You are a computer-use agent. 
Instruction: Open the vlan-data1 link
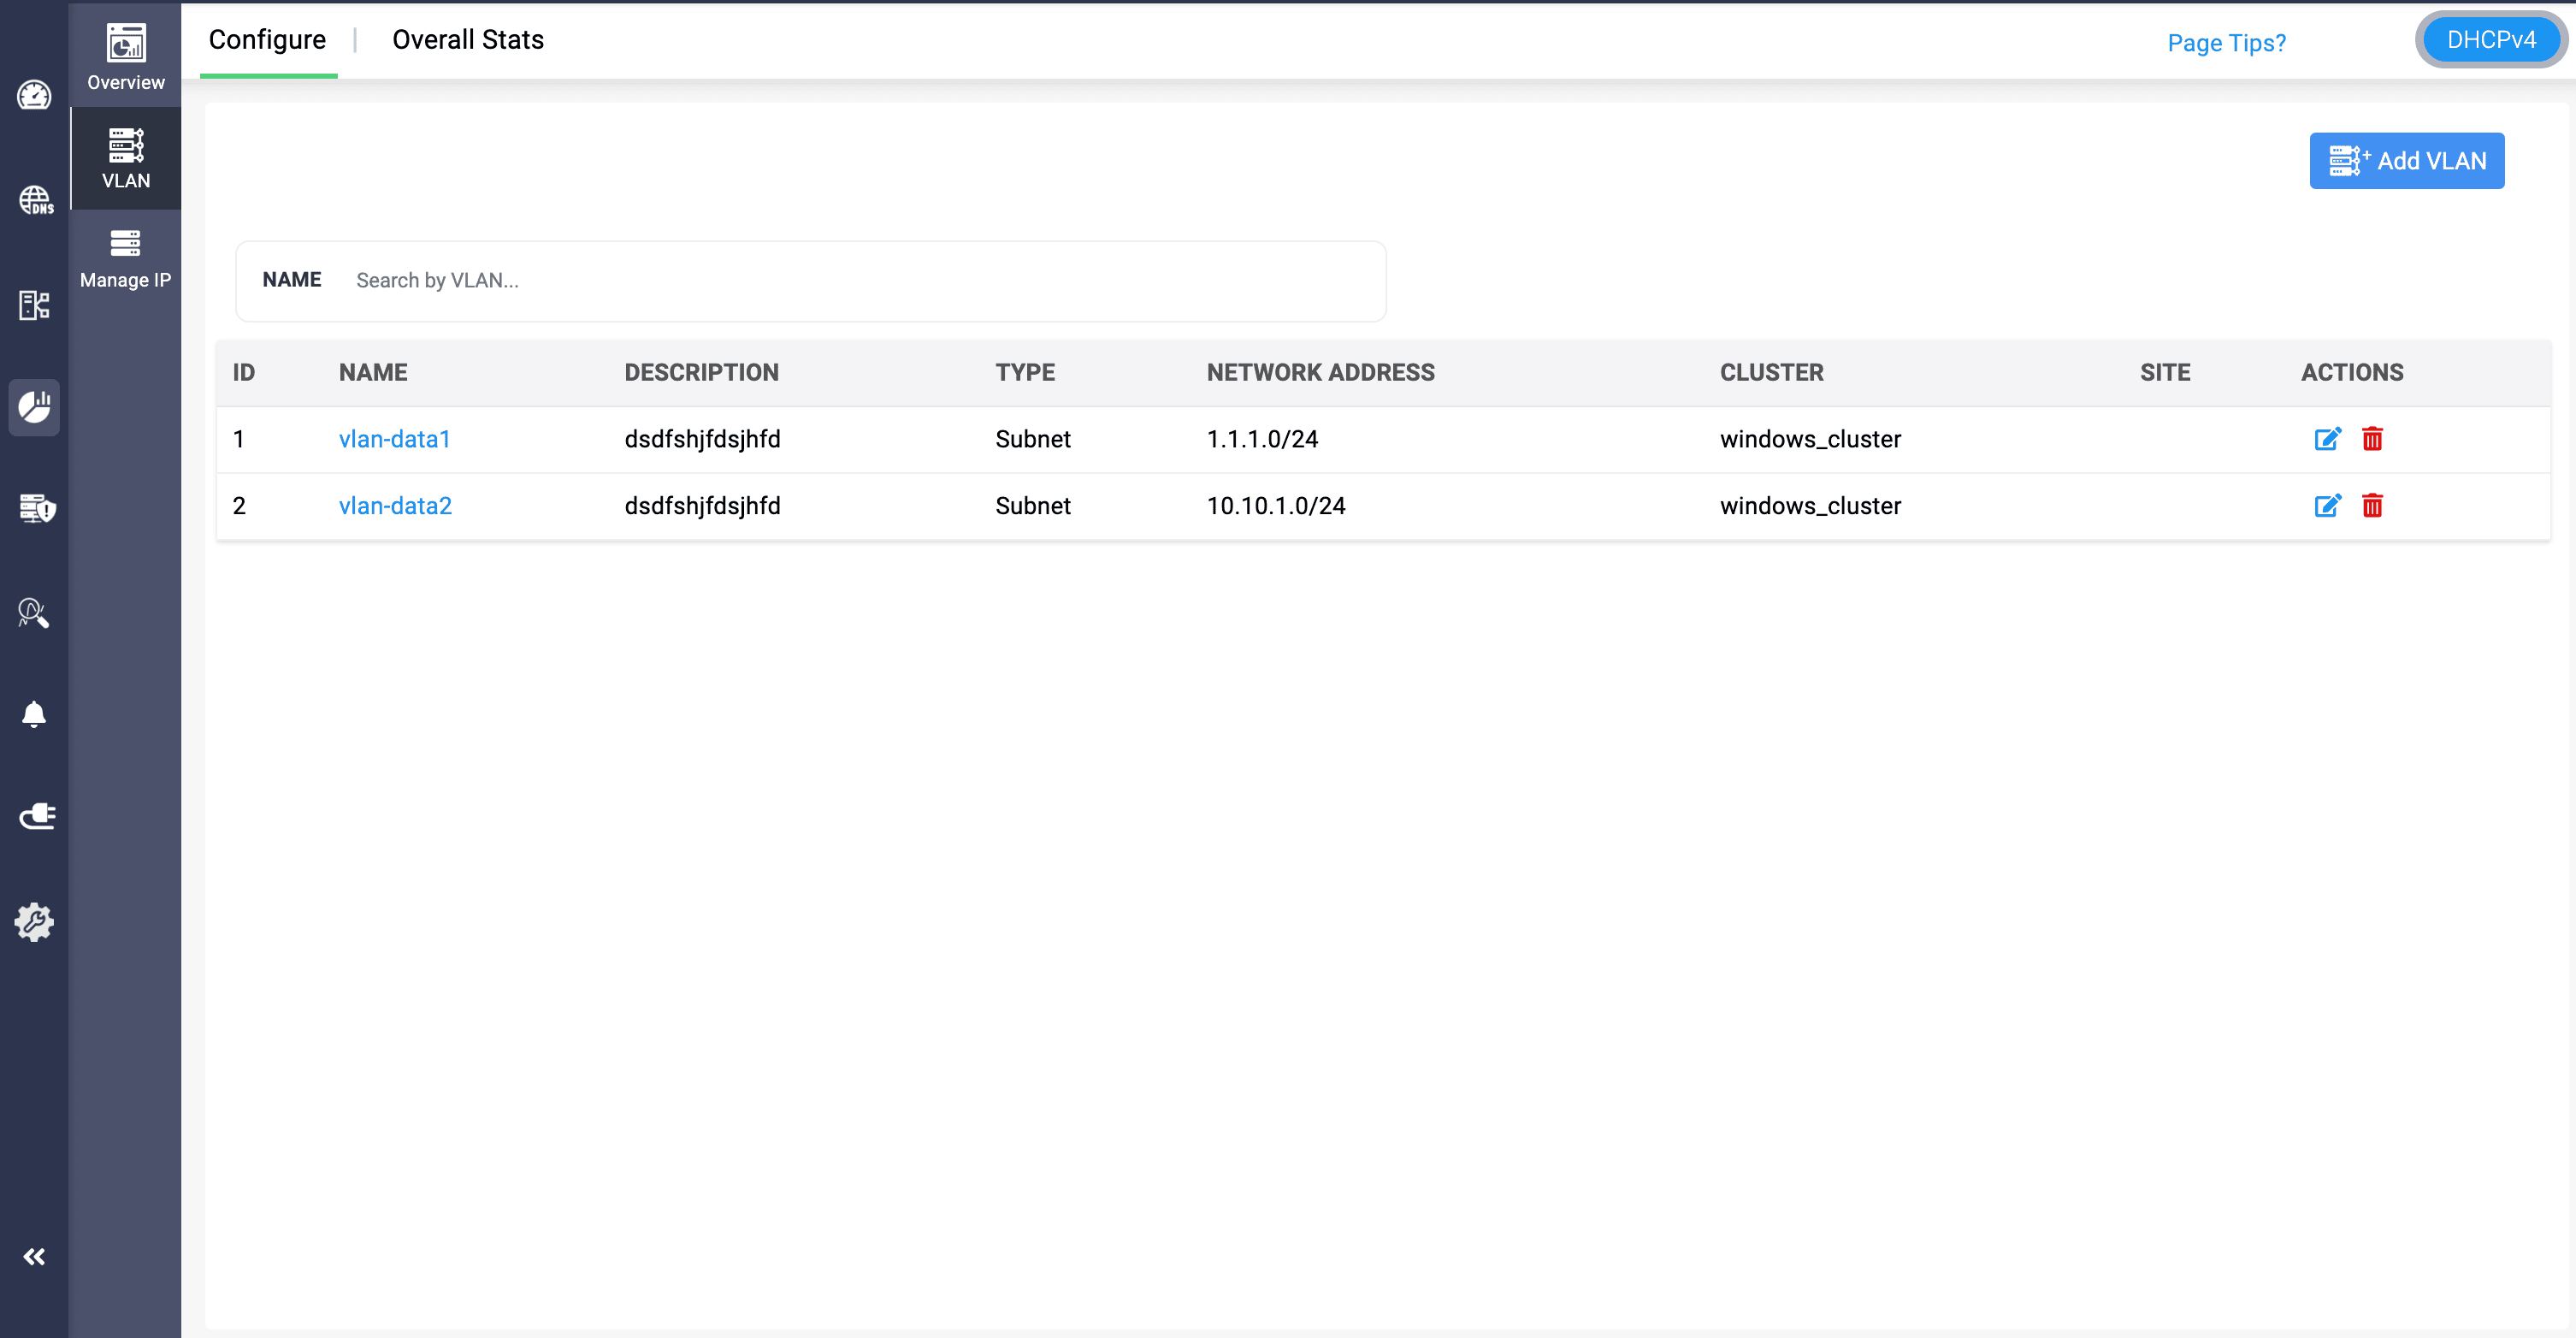click(x=394, y=439)
